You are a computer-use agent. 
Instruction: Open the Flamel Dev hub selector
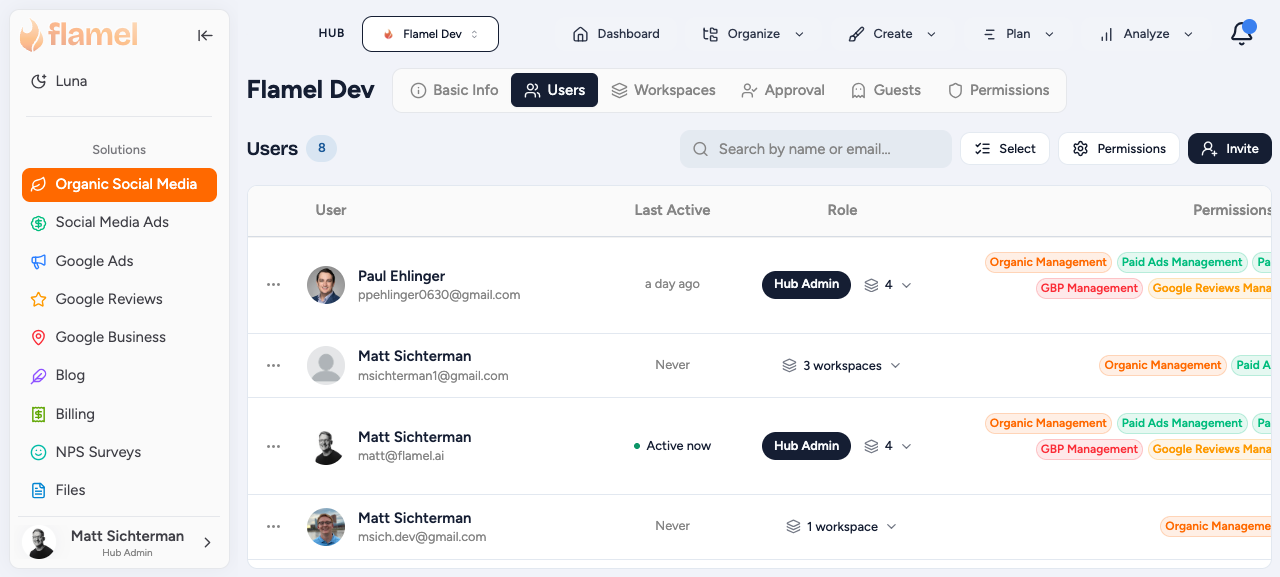pos(430,34)
